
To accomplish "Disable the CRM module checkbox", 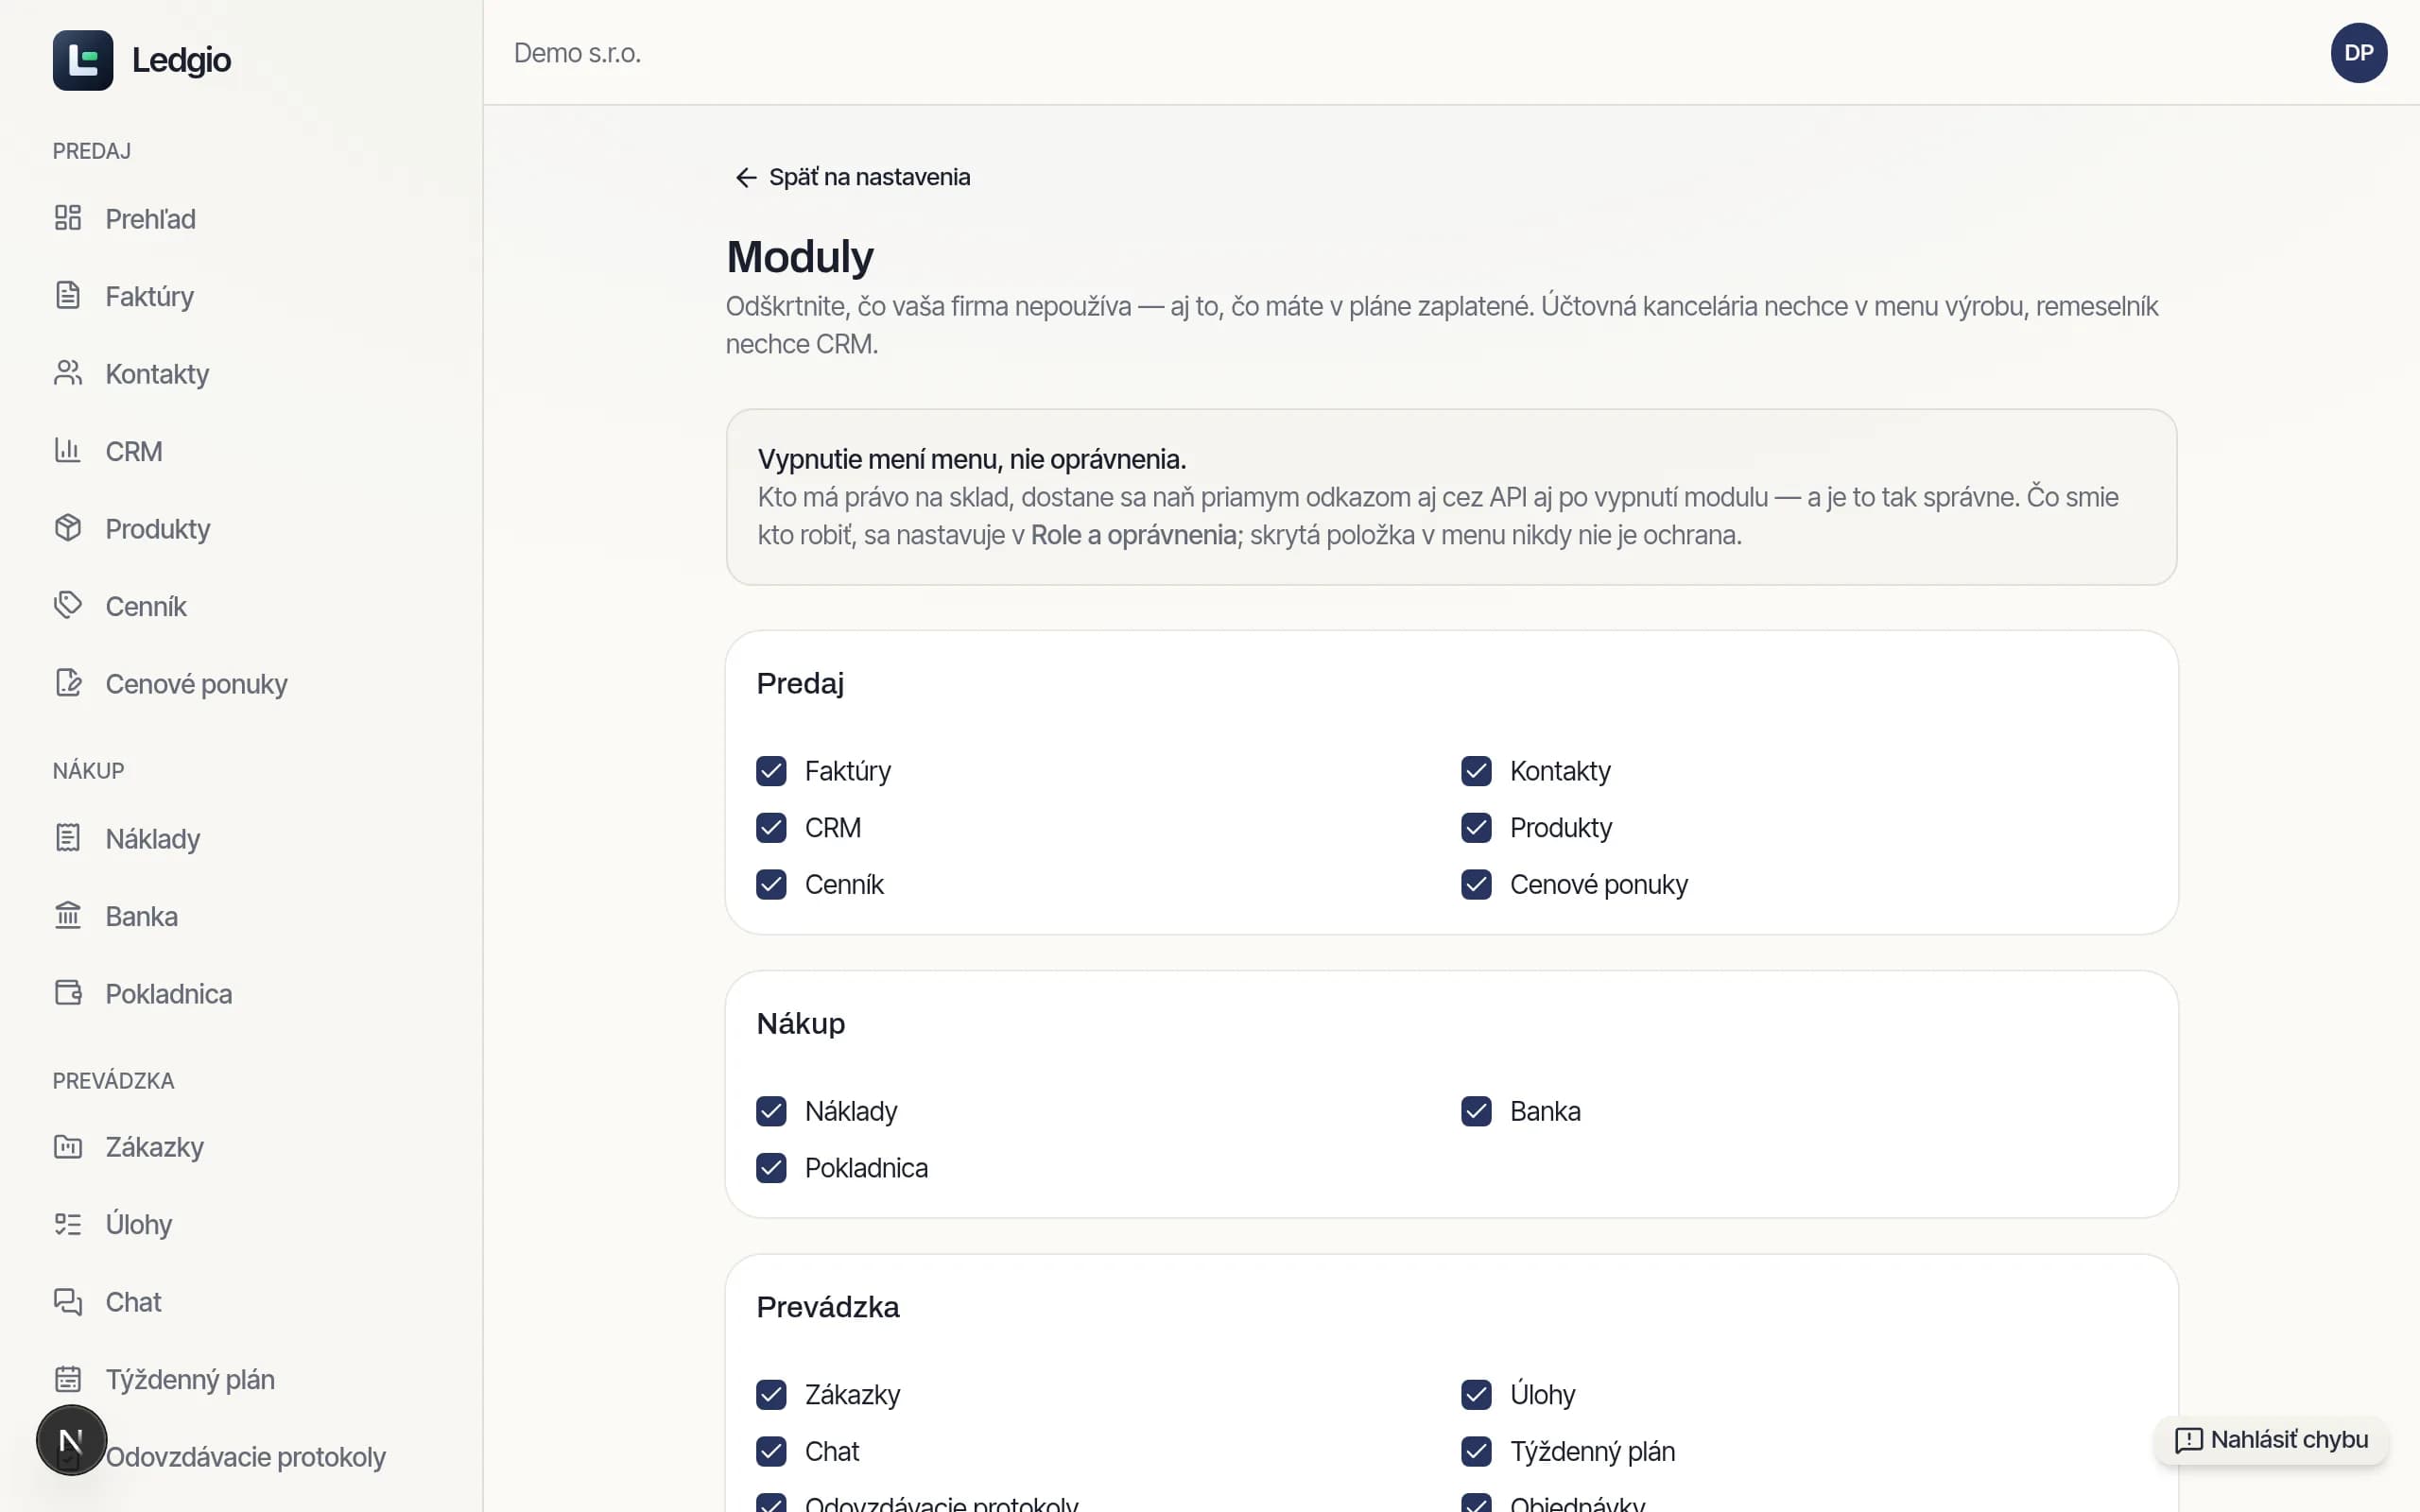I will point(771,828).
